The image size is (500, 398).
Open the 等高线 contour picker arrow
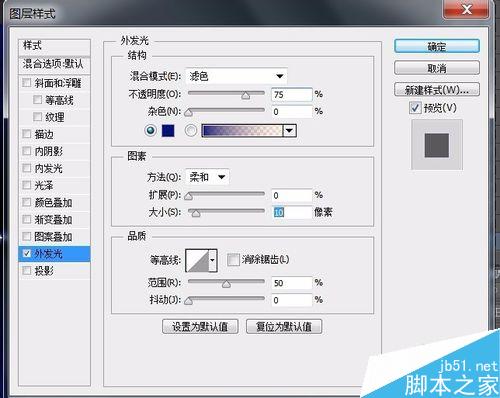(x=213, y=260)
